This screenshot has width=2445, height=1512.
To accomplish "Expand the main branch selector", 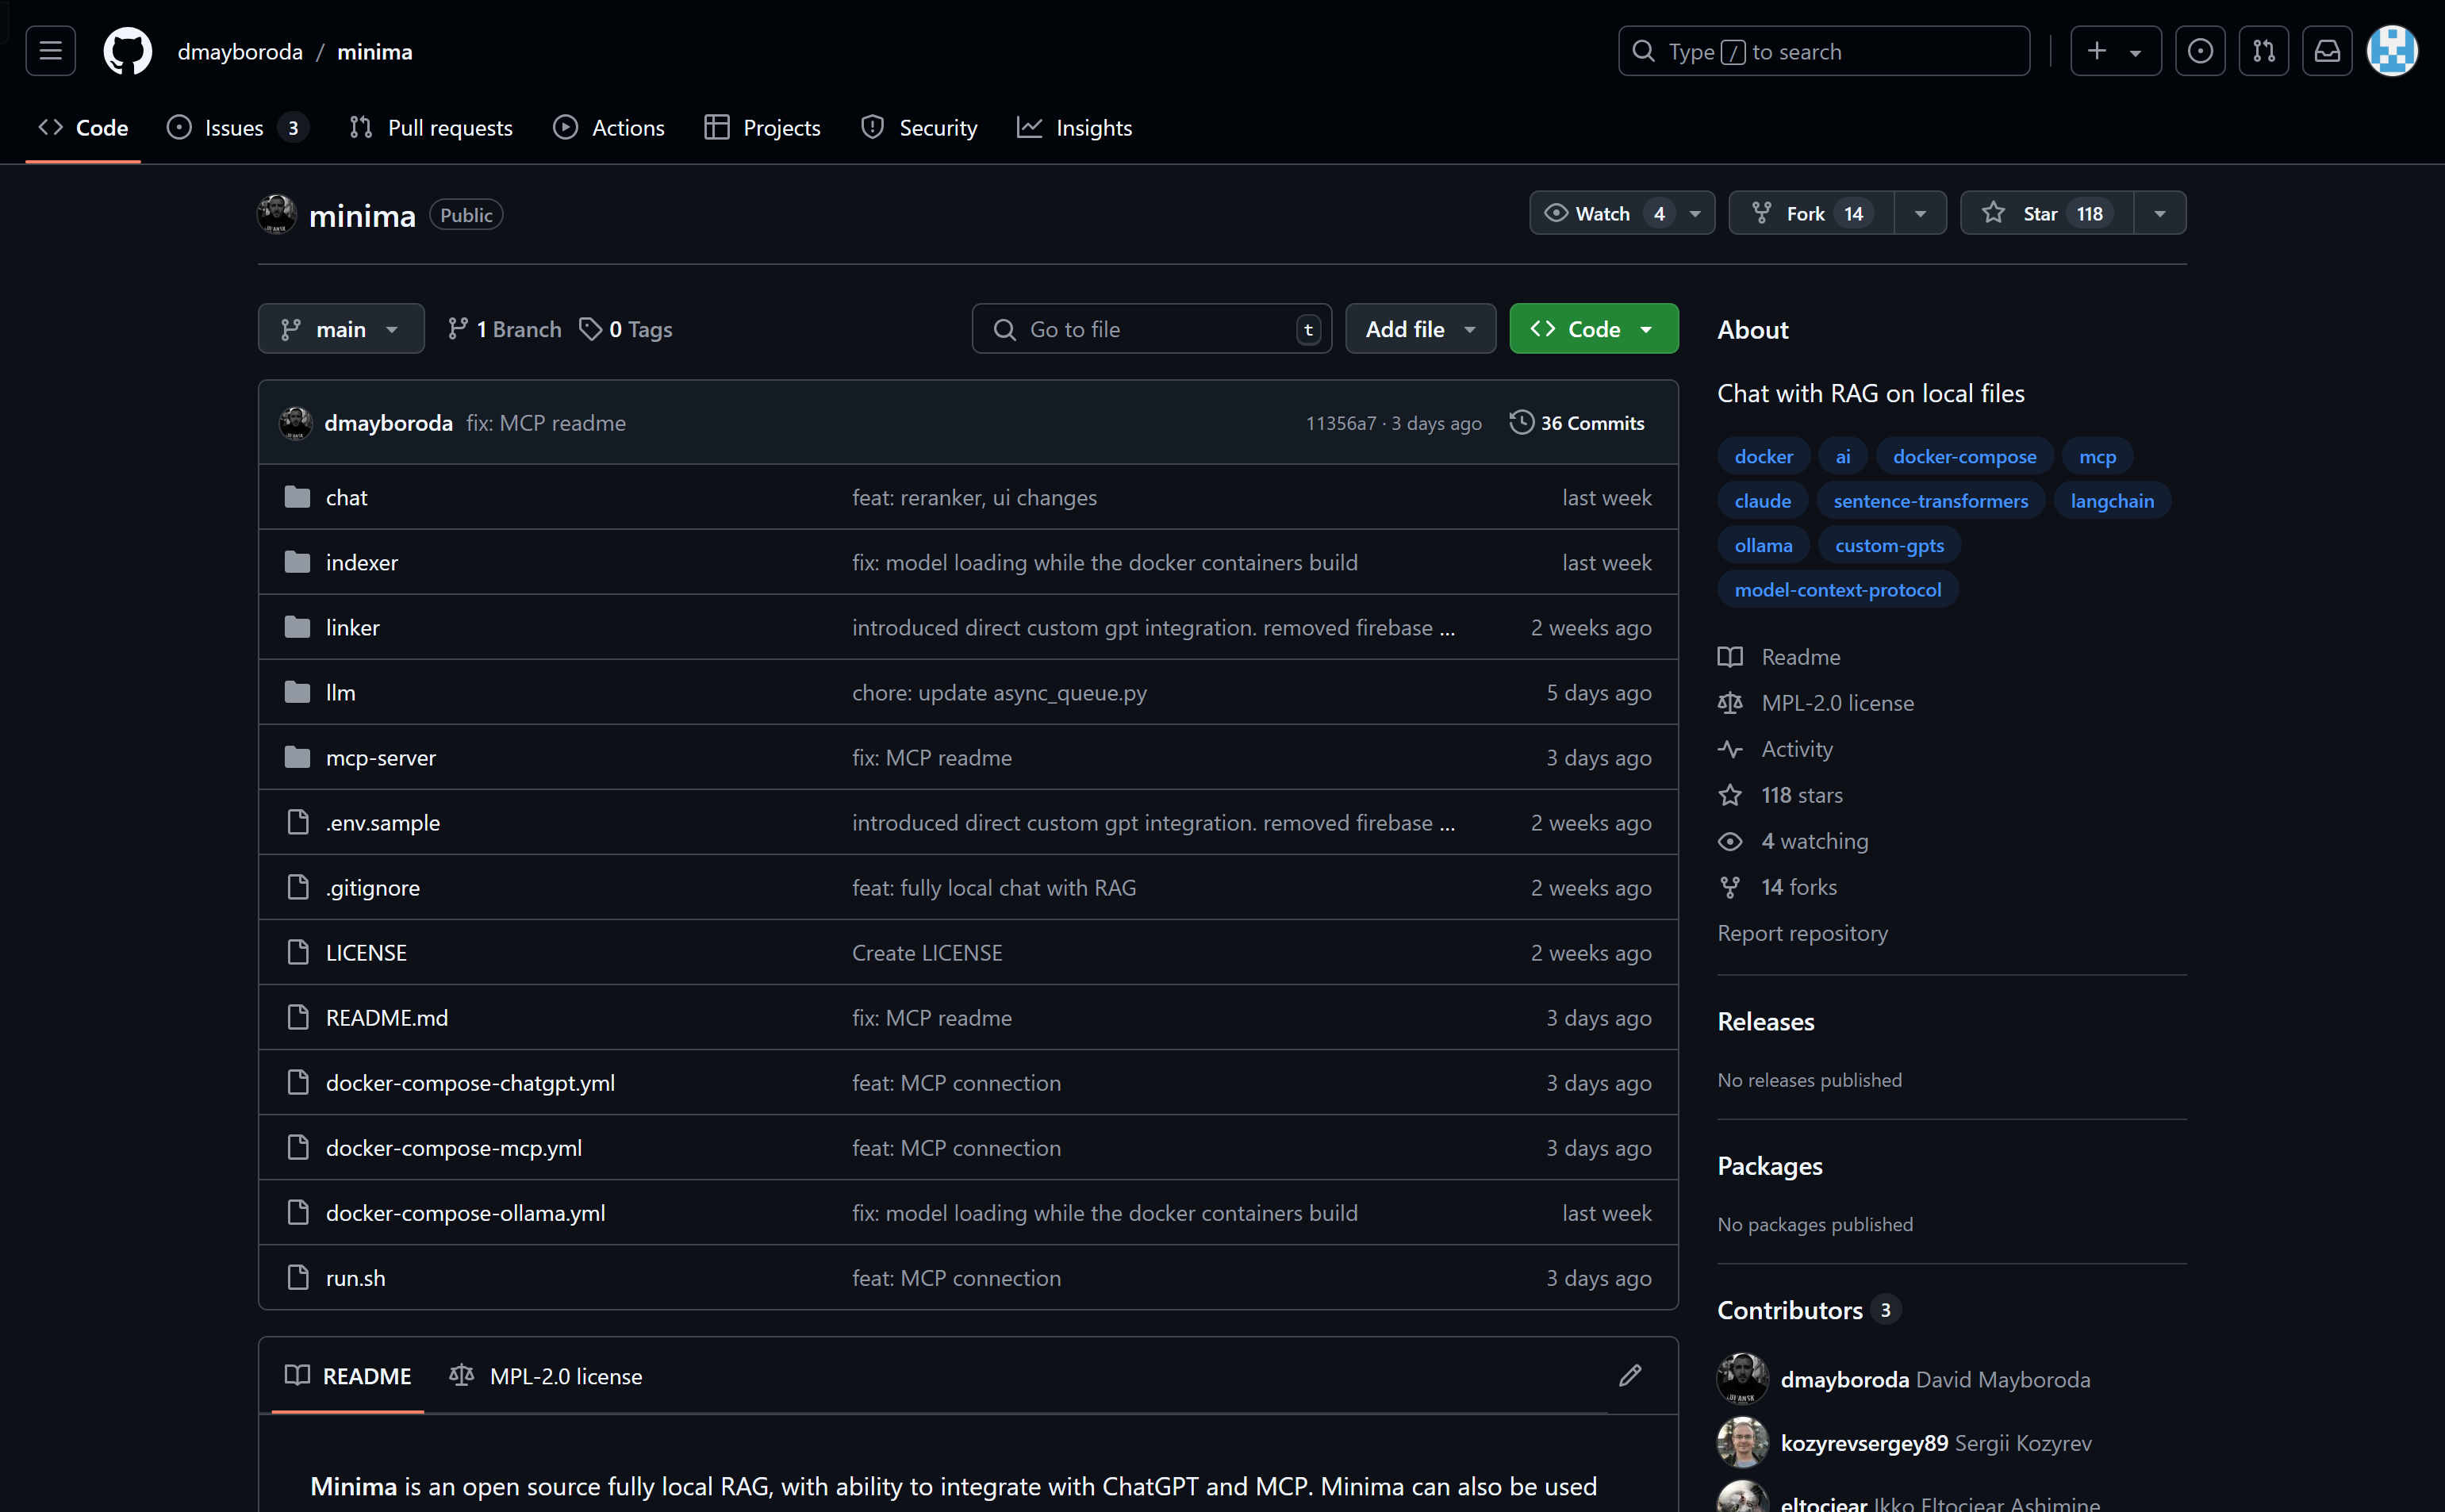I will (341, 329).
